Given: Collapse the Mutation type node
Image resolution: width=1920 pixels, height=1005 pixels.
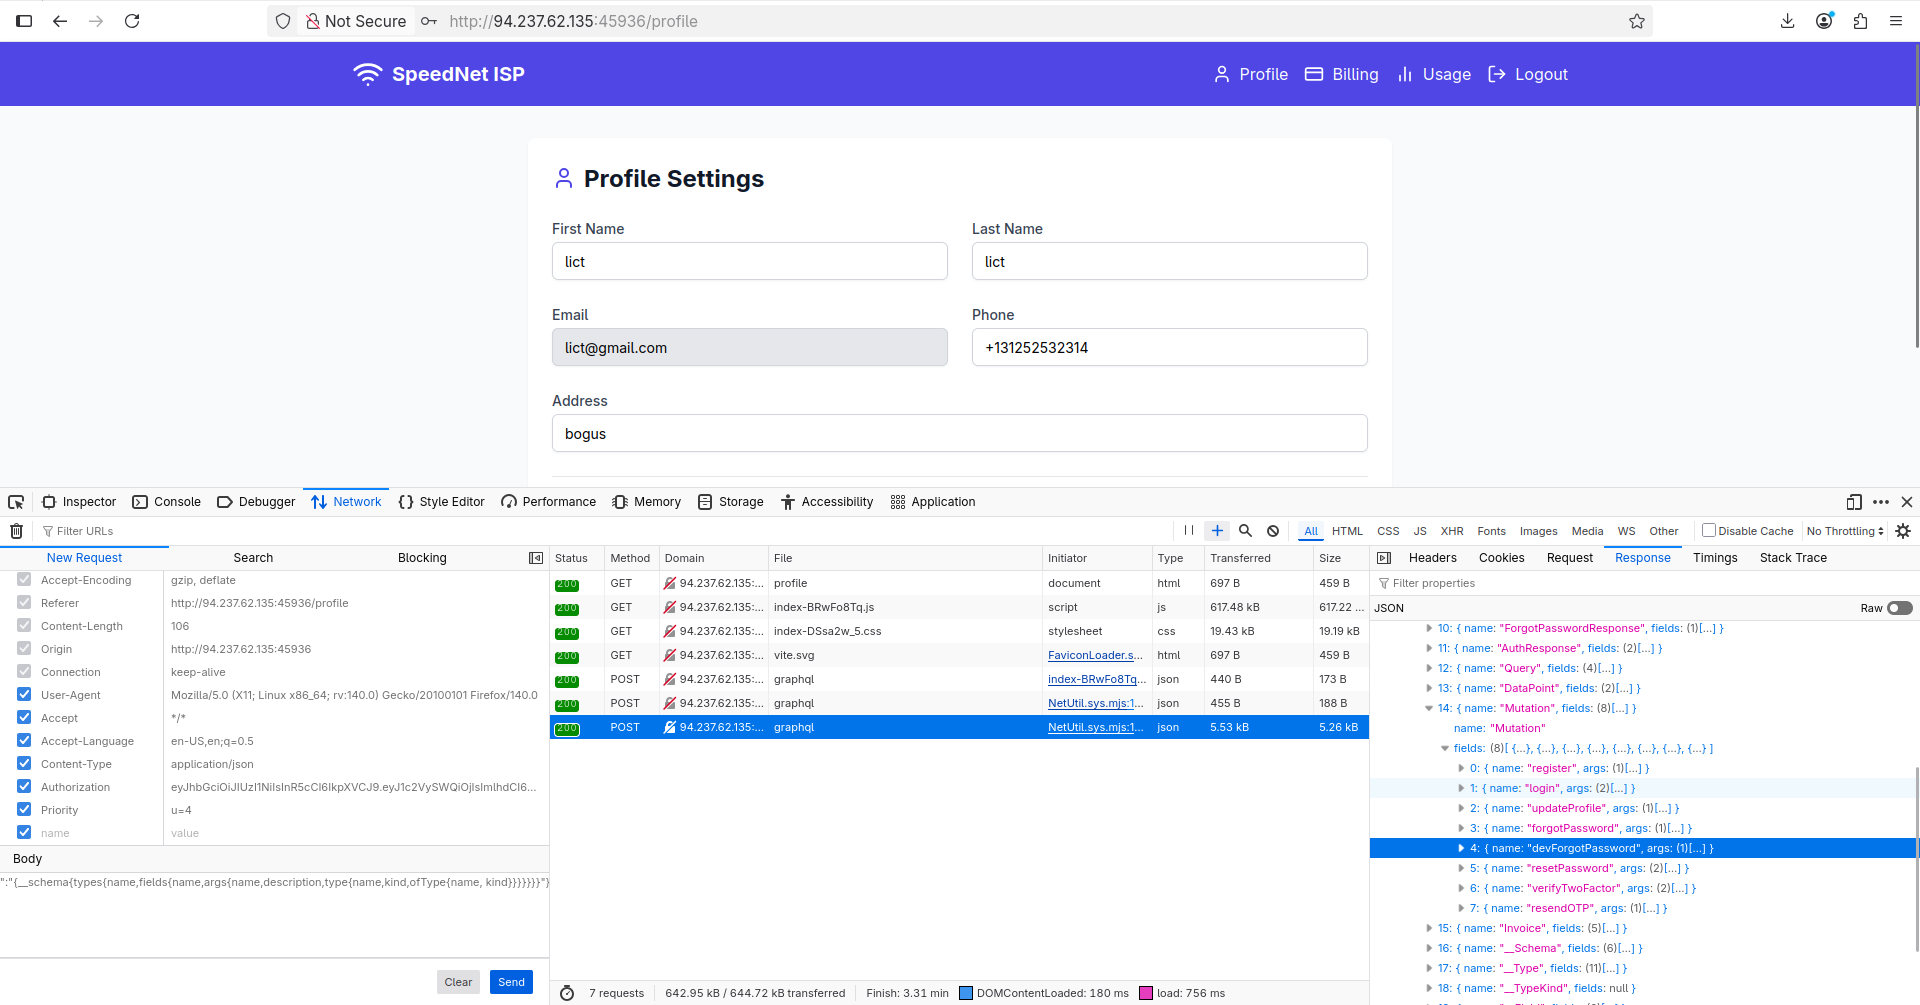Looking at the screenshot, I should click(1429, 708).
